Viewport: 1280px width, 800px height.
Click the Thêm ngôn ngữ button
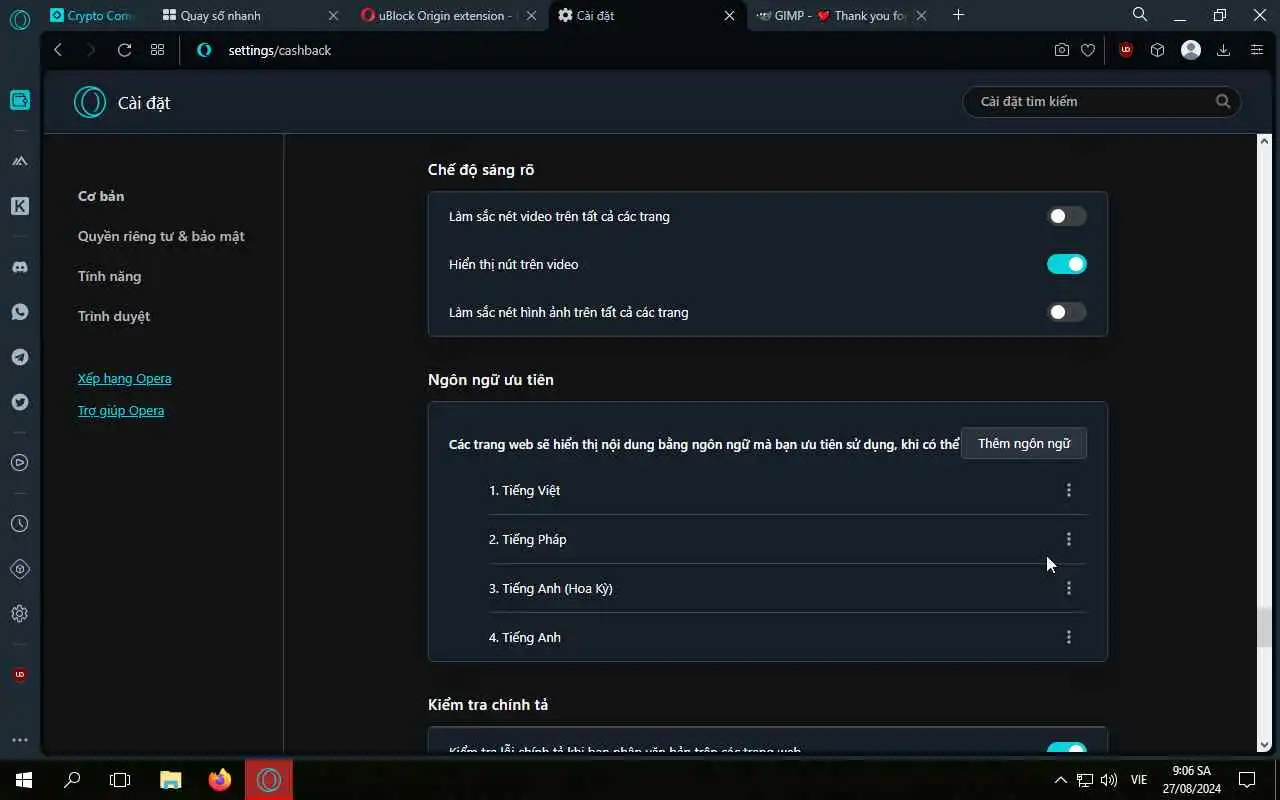1023,443
